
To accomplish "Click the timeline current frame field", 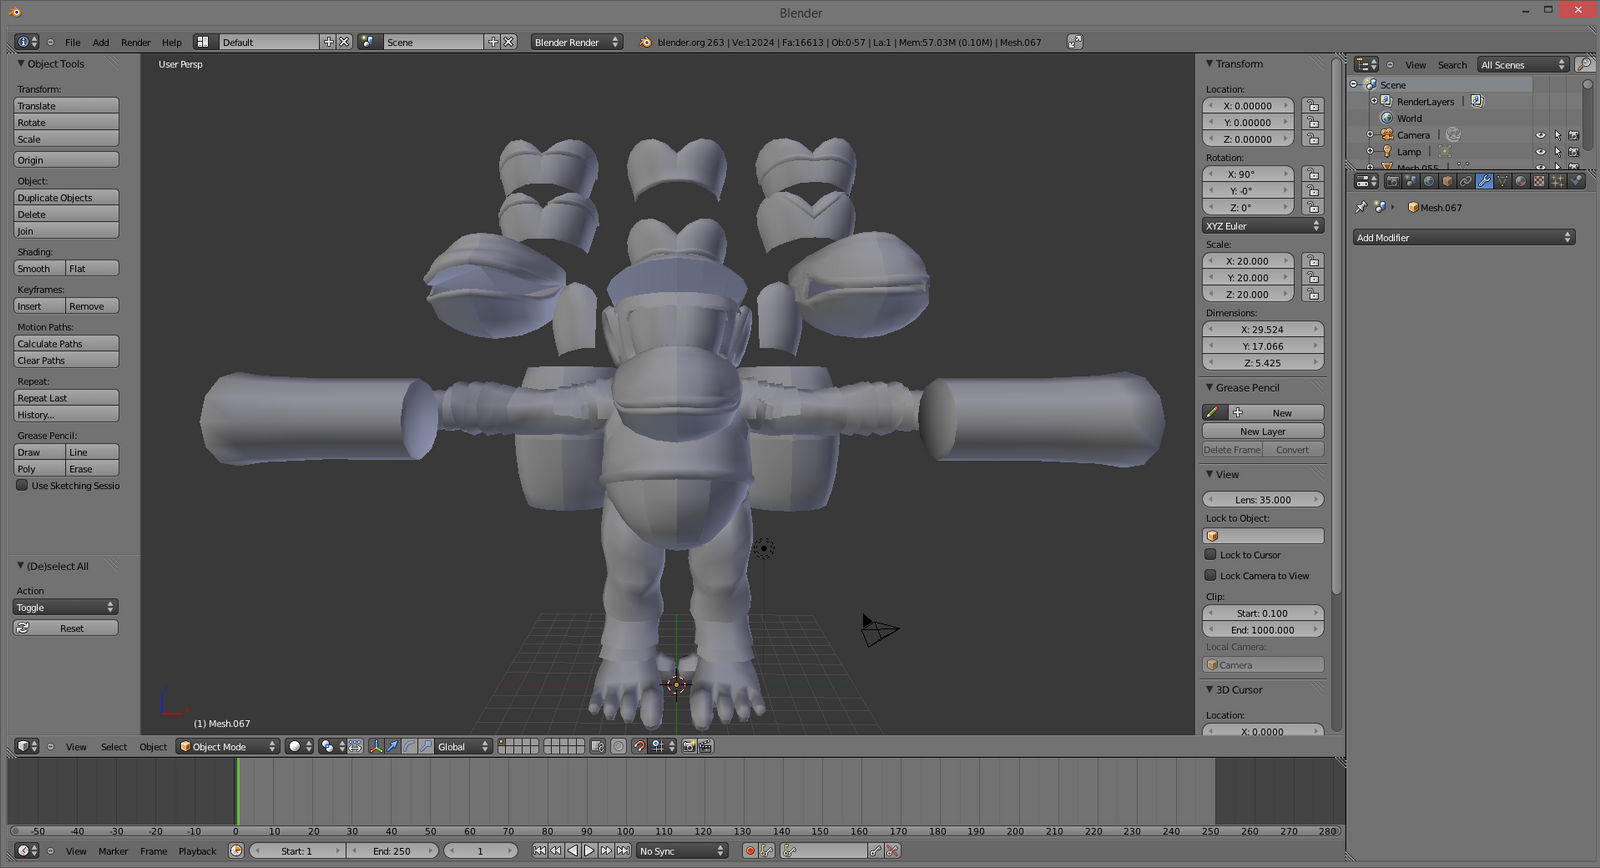I will pos(481,851).
